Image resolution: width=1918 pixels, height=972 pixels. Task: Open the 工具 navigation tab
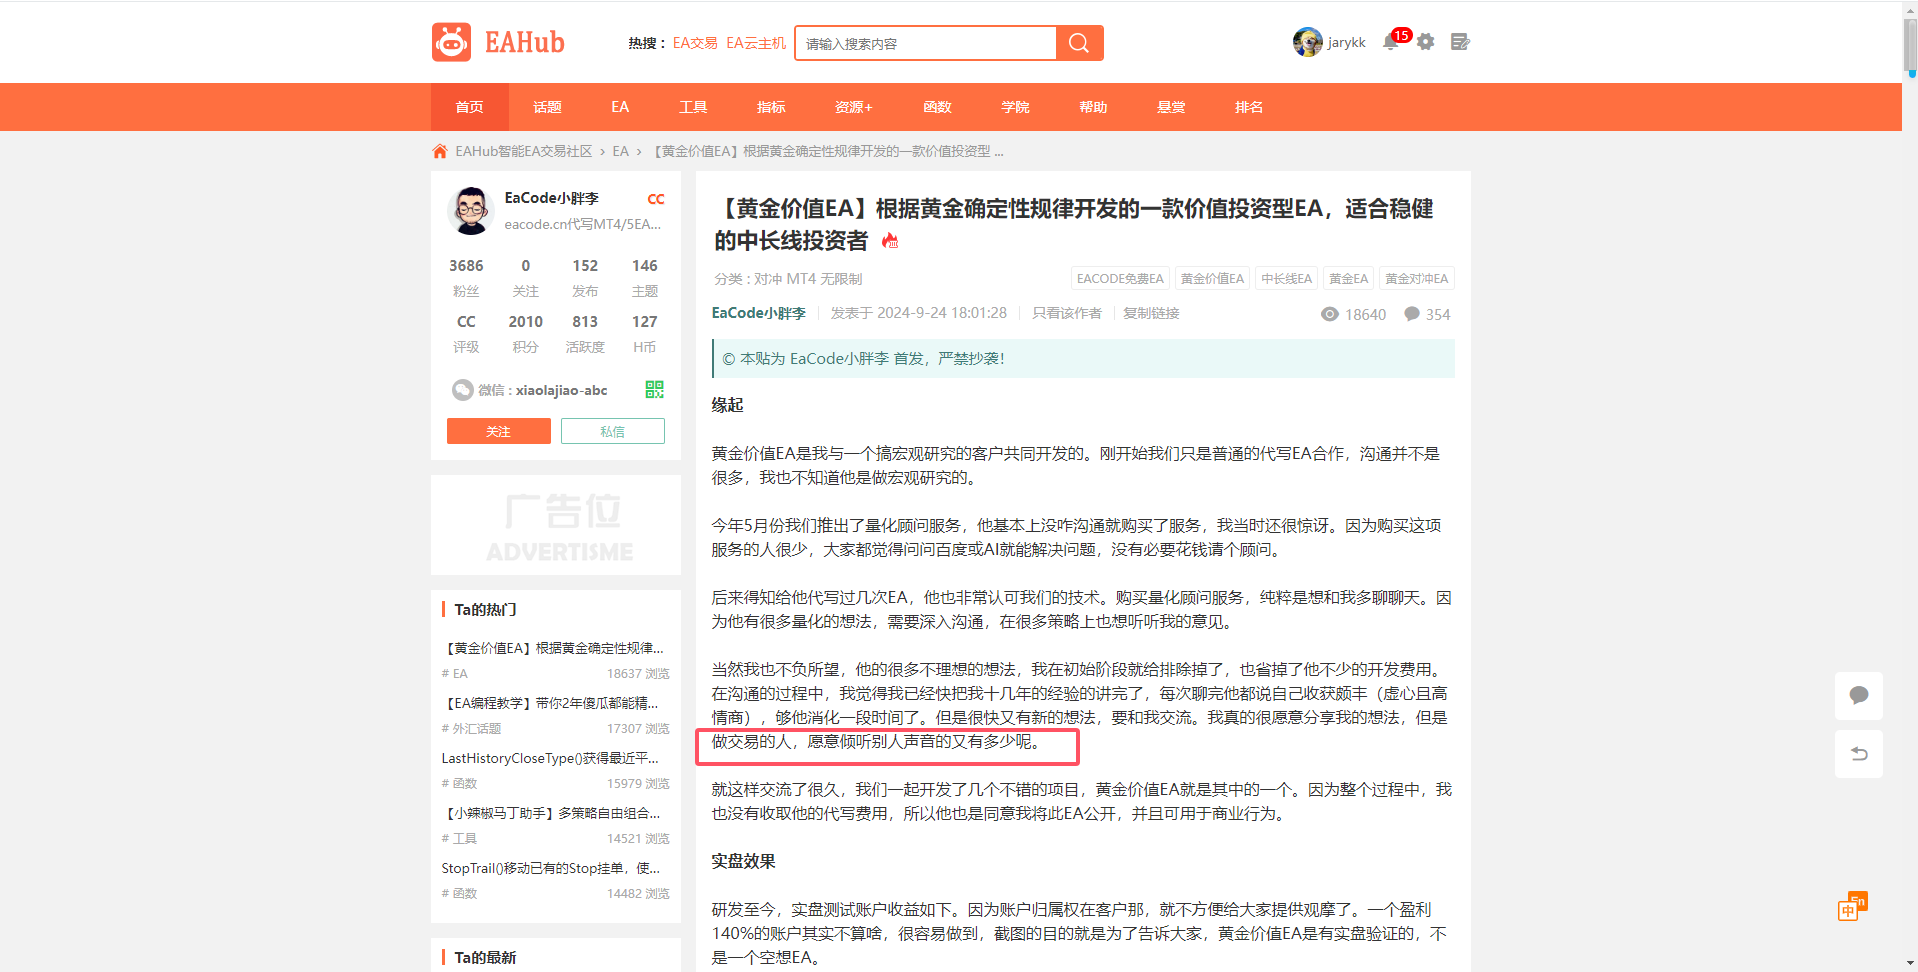coord(693,107)
